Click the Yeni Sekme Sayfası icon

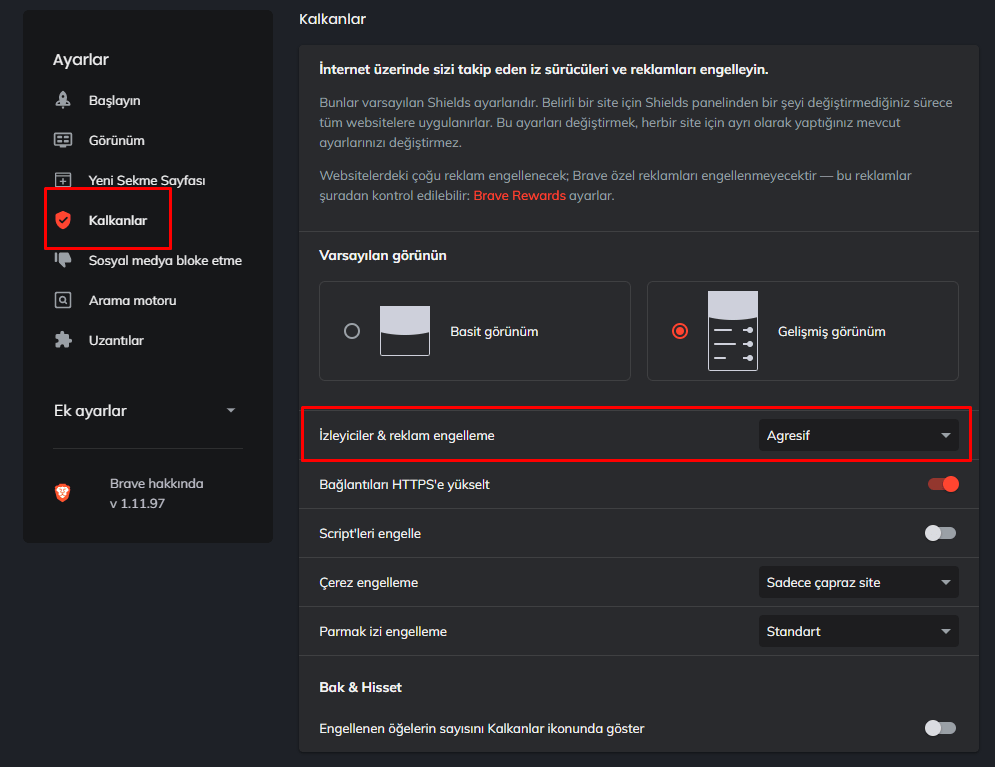click(x=62, y=180)
